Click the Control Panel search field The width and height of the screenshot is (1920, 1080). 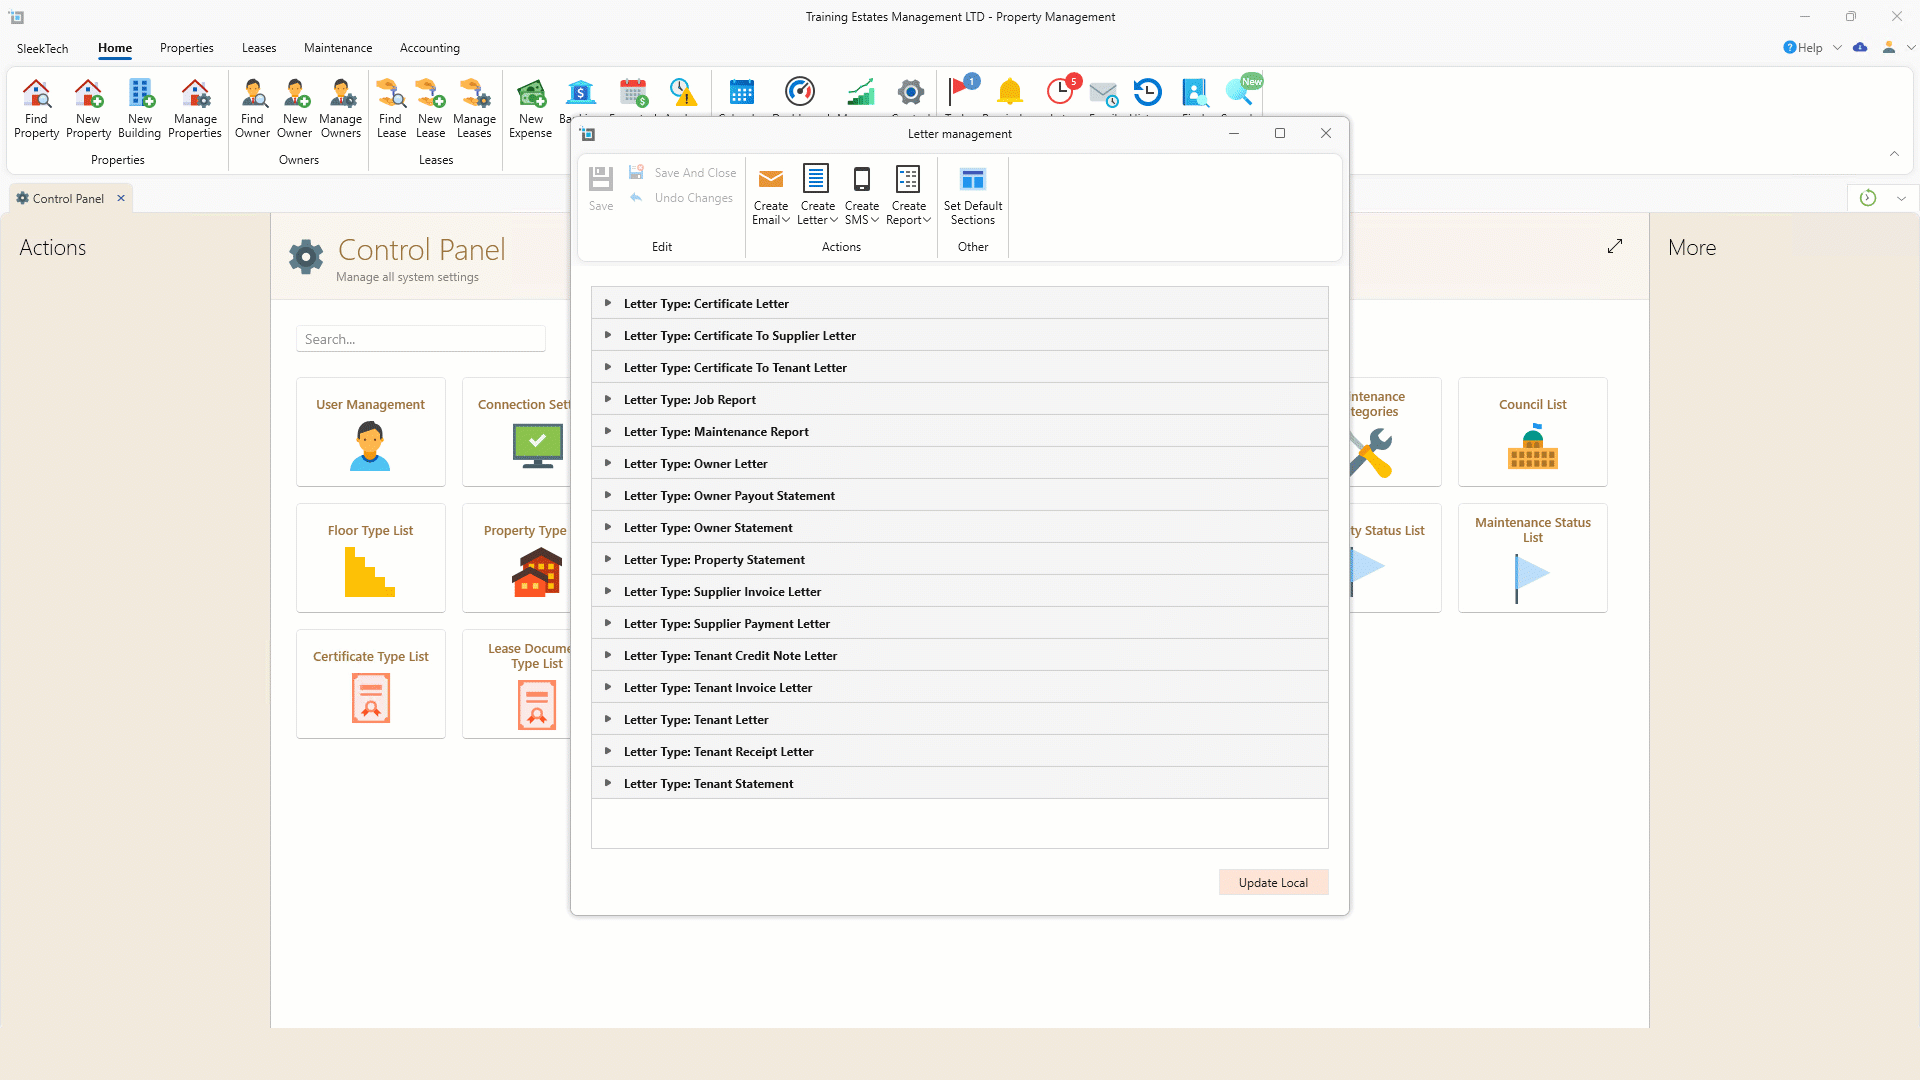click(420, 339)
